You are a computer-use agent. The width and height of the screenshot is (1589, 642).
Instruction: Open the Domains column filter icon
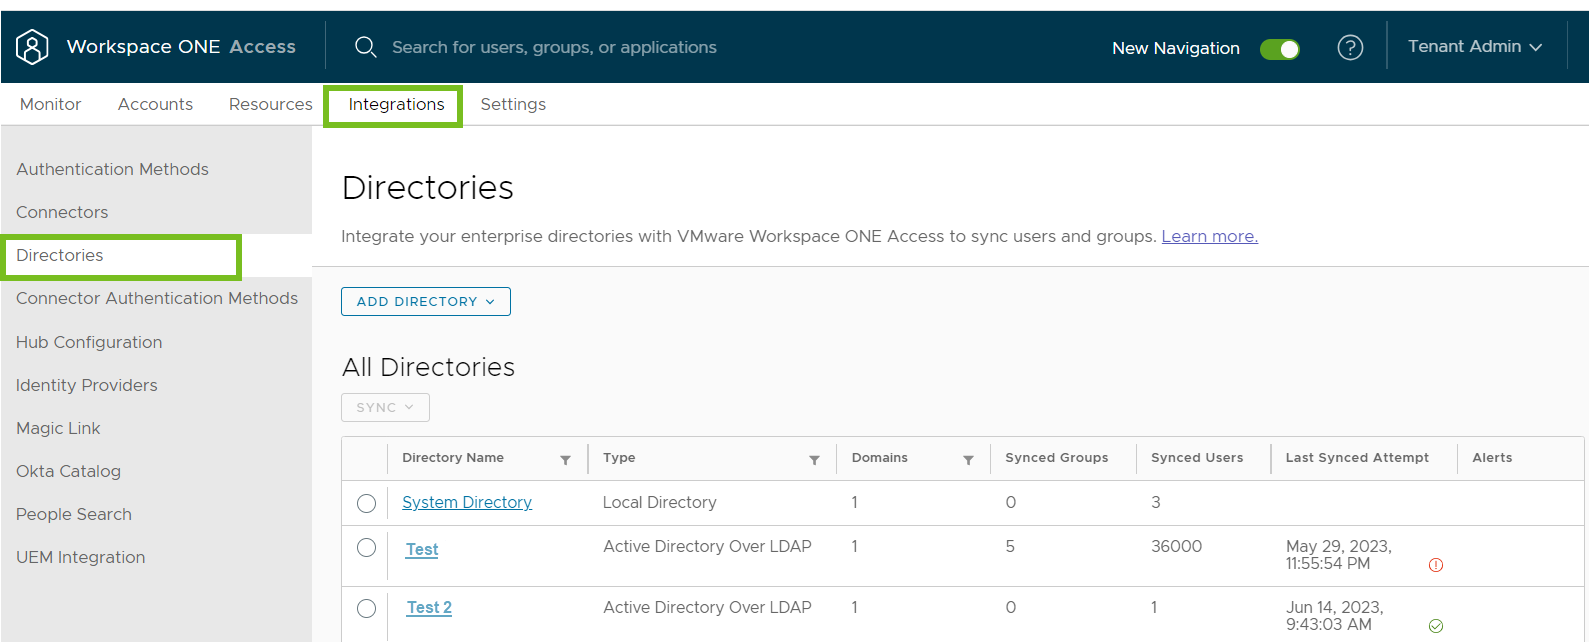click(968, 460)
